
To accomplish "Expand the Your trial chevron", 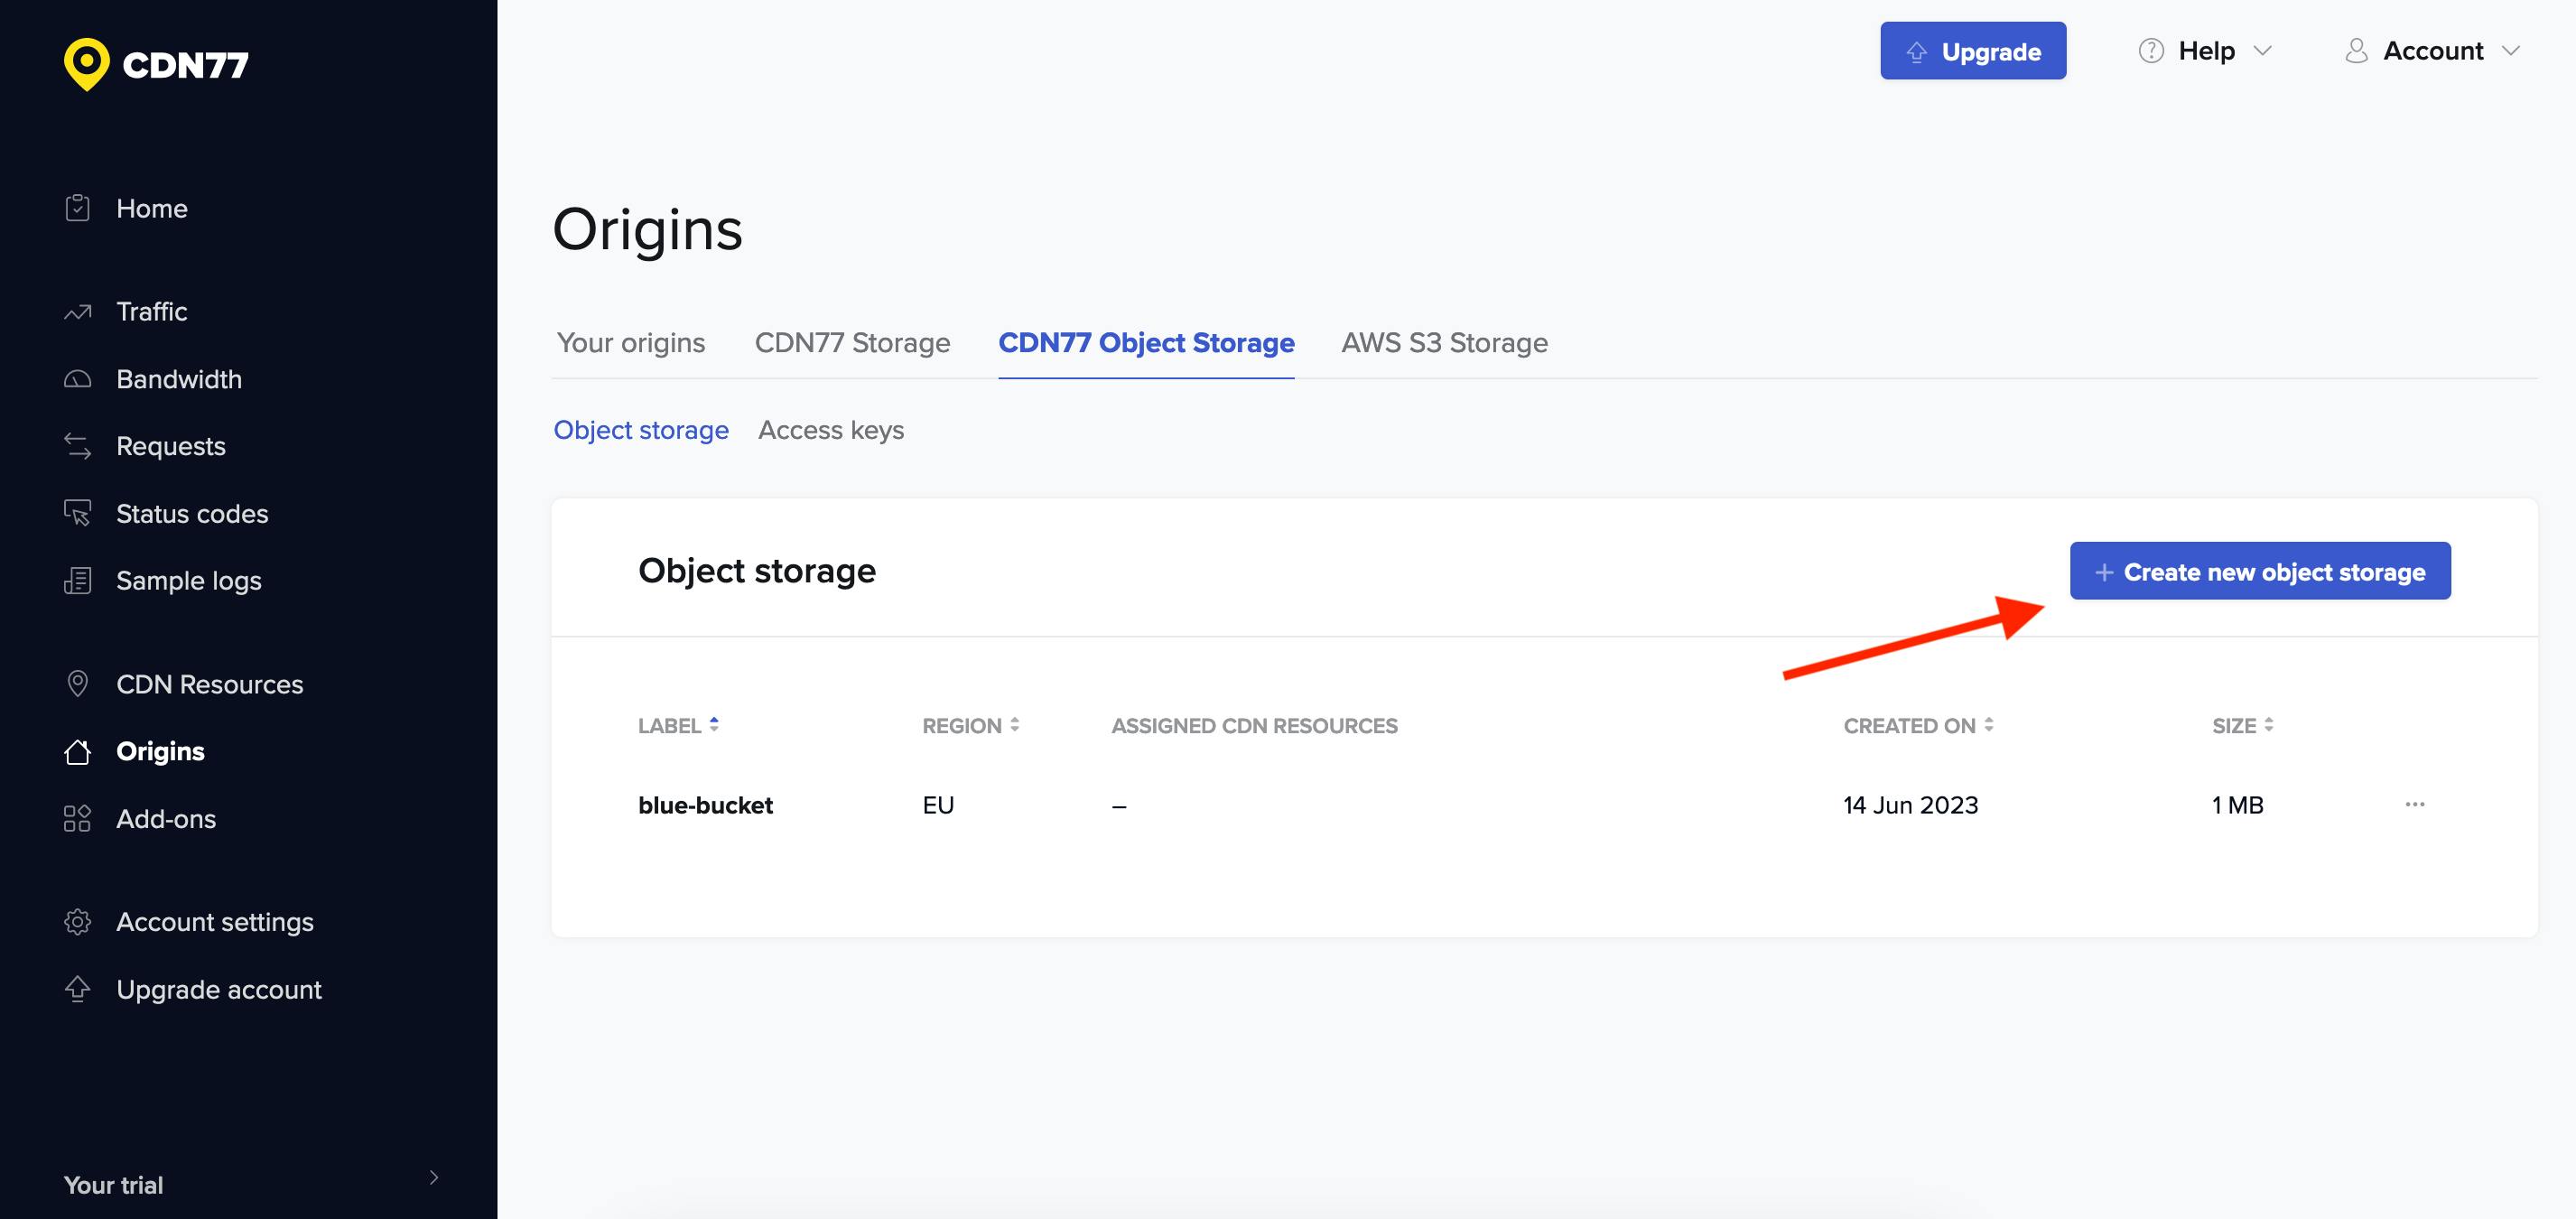I will (x=434, y=1177).
